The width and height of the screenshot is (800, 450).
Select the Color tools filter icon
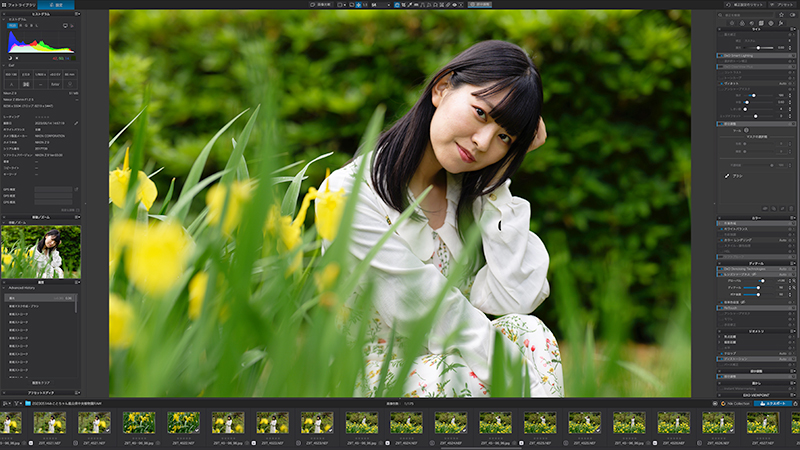coord(742,23)
